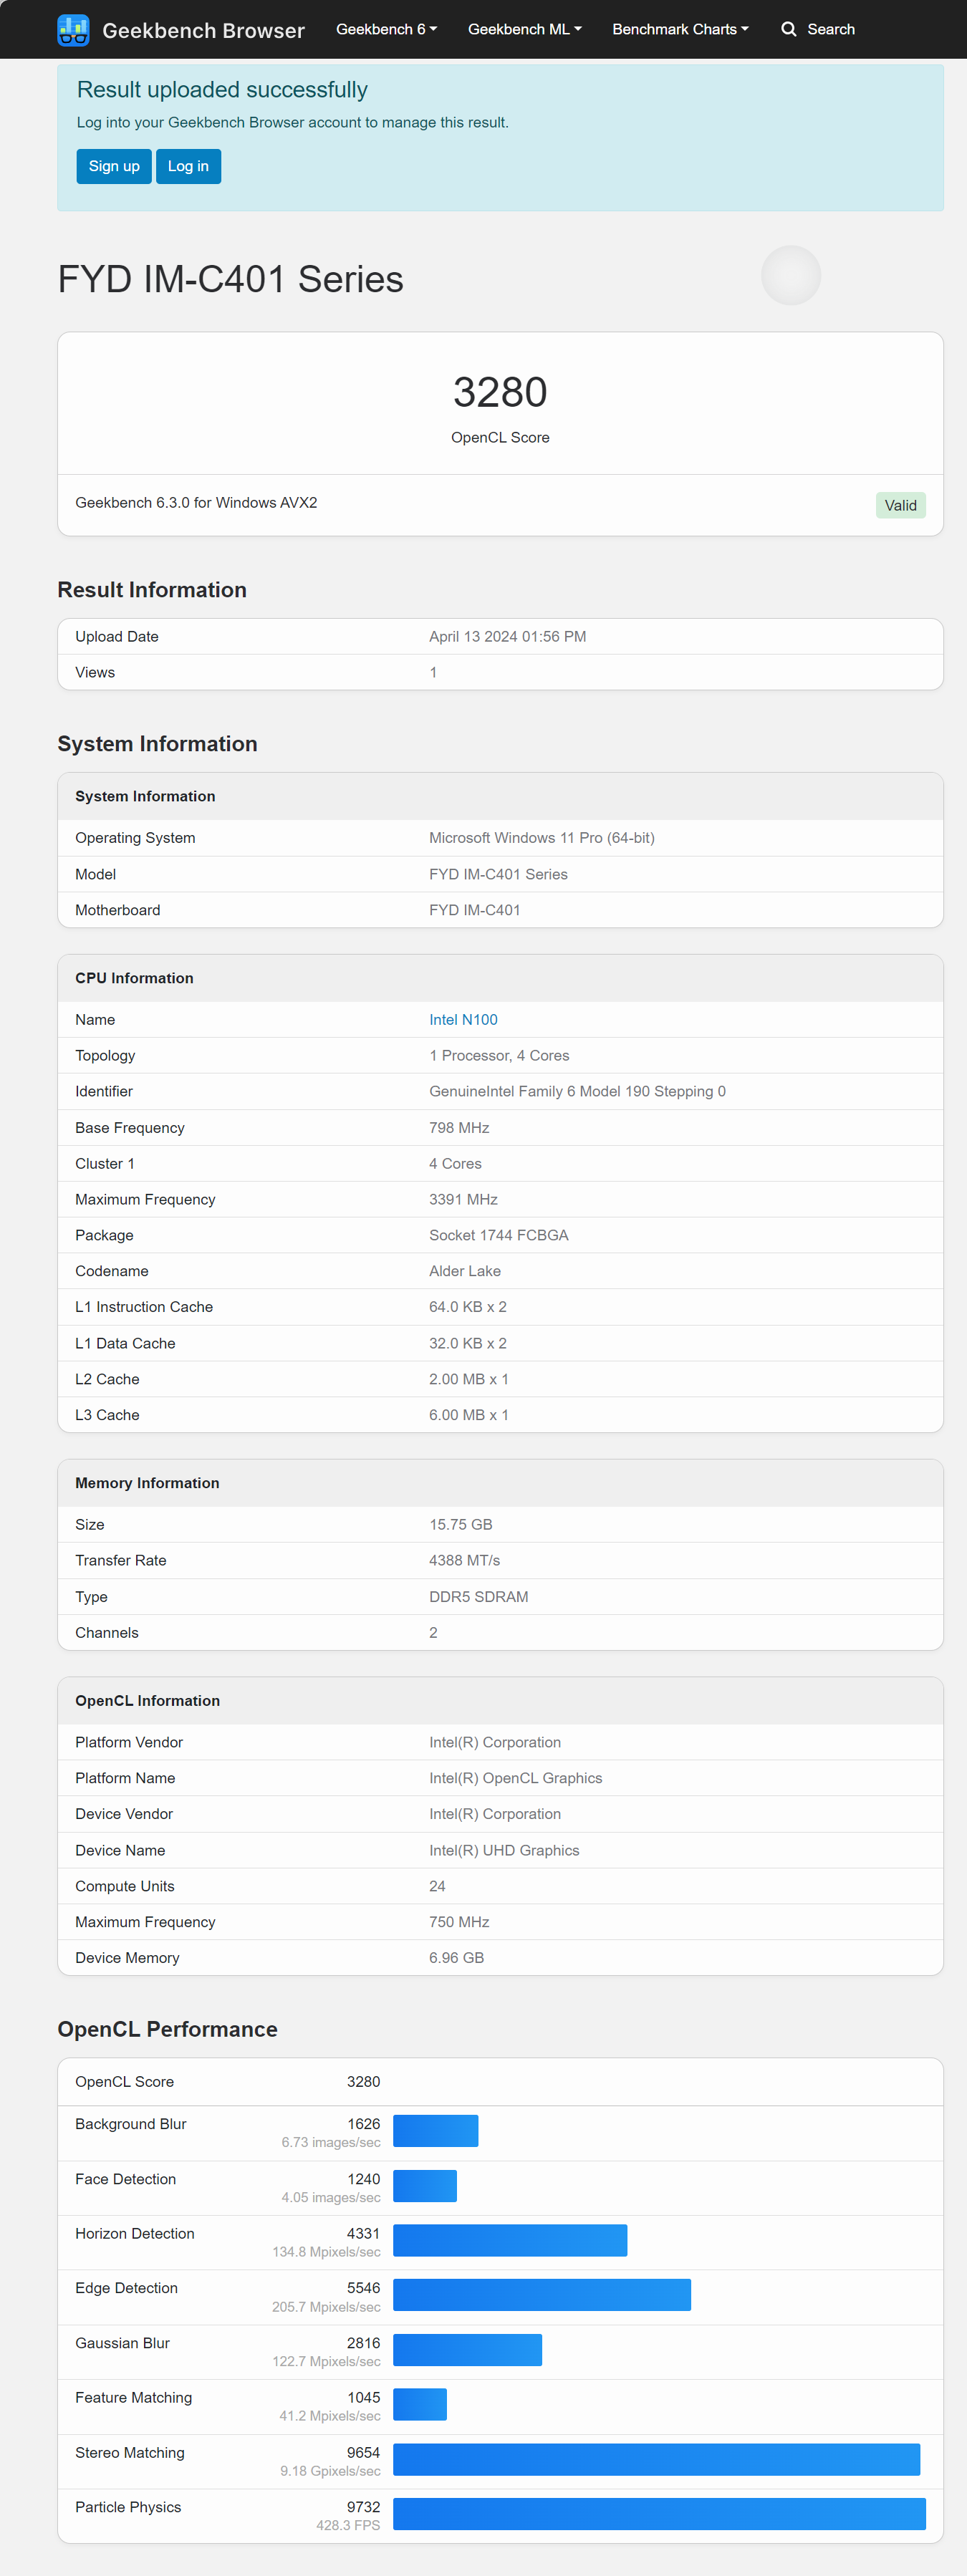Click 'GenuineIntel Family 6 Model 190 Stepping 0'
This screenshot has width=967, height=2576.
[577, 1091]
